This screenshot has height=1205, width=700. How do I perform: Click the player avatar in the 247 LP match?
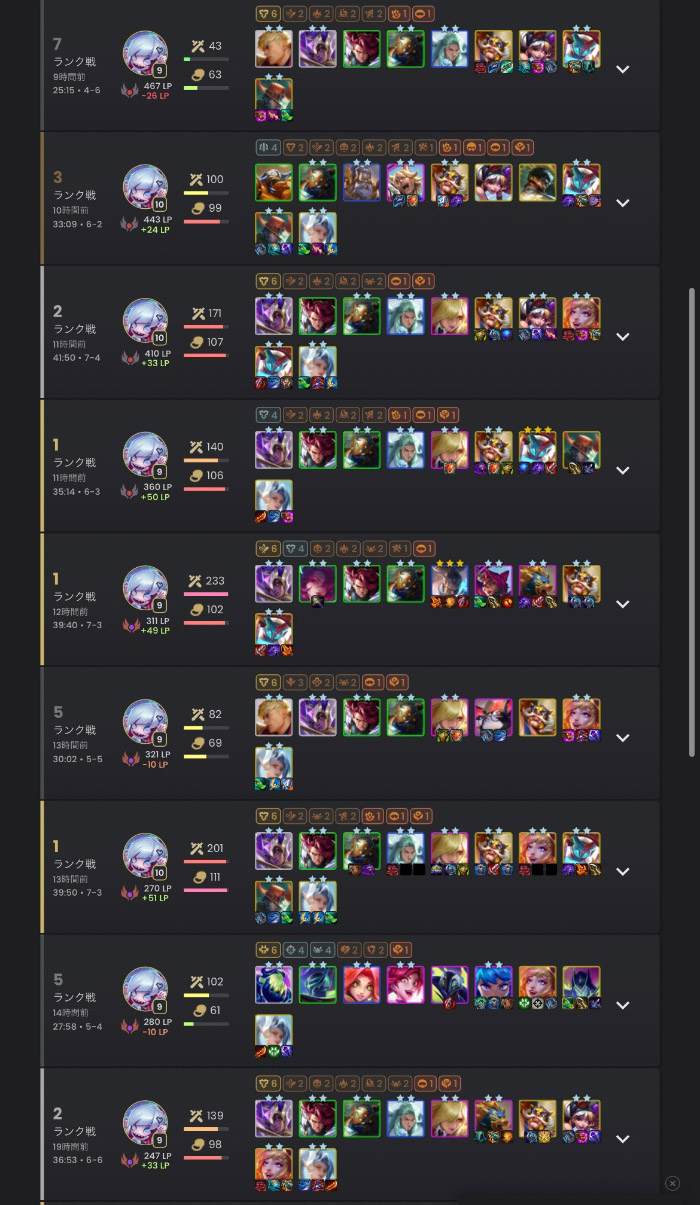point(145,1123)
